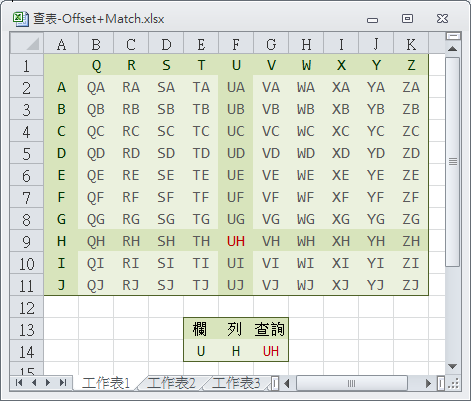Go to first sheet tab navigation arrow
The width and height of the screenshot is (471, 401).
point(19,383)
